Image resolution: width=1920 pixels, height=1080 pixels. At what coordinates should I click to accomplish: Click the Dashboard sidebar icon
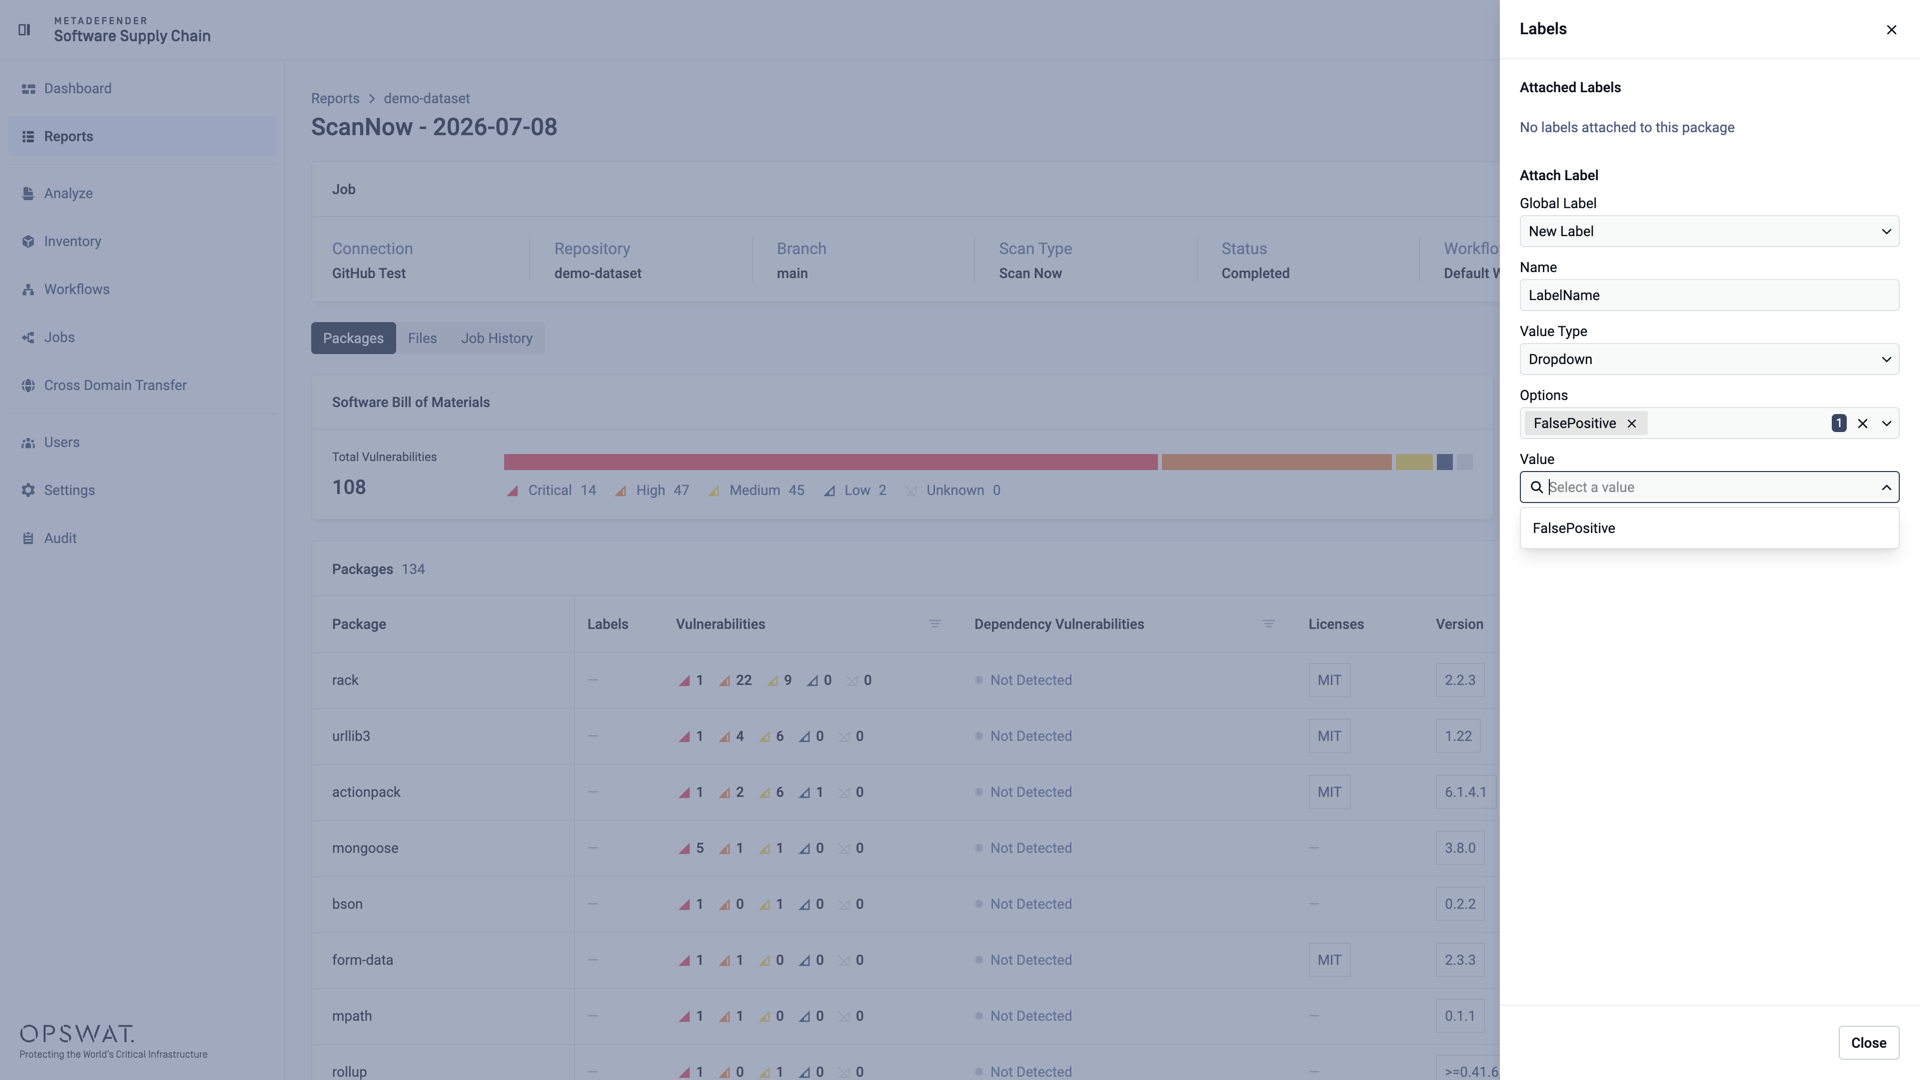click(28, 89)
